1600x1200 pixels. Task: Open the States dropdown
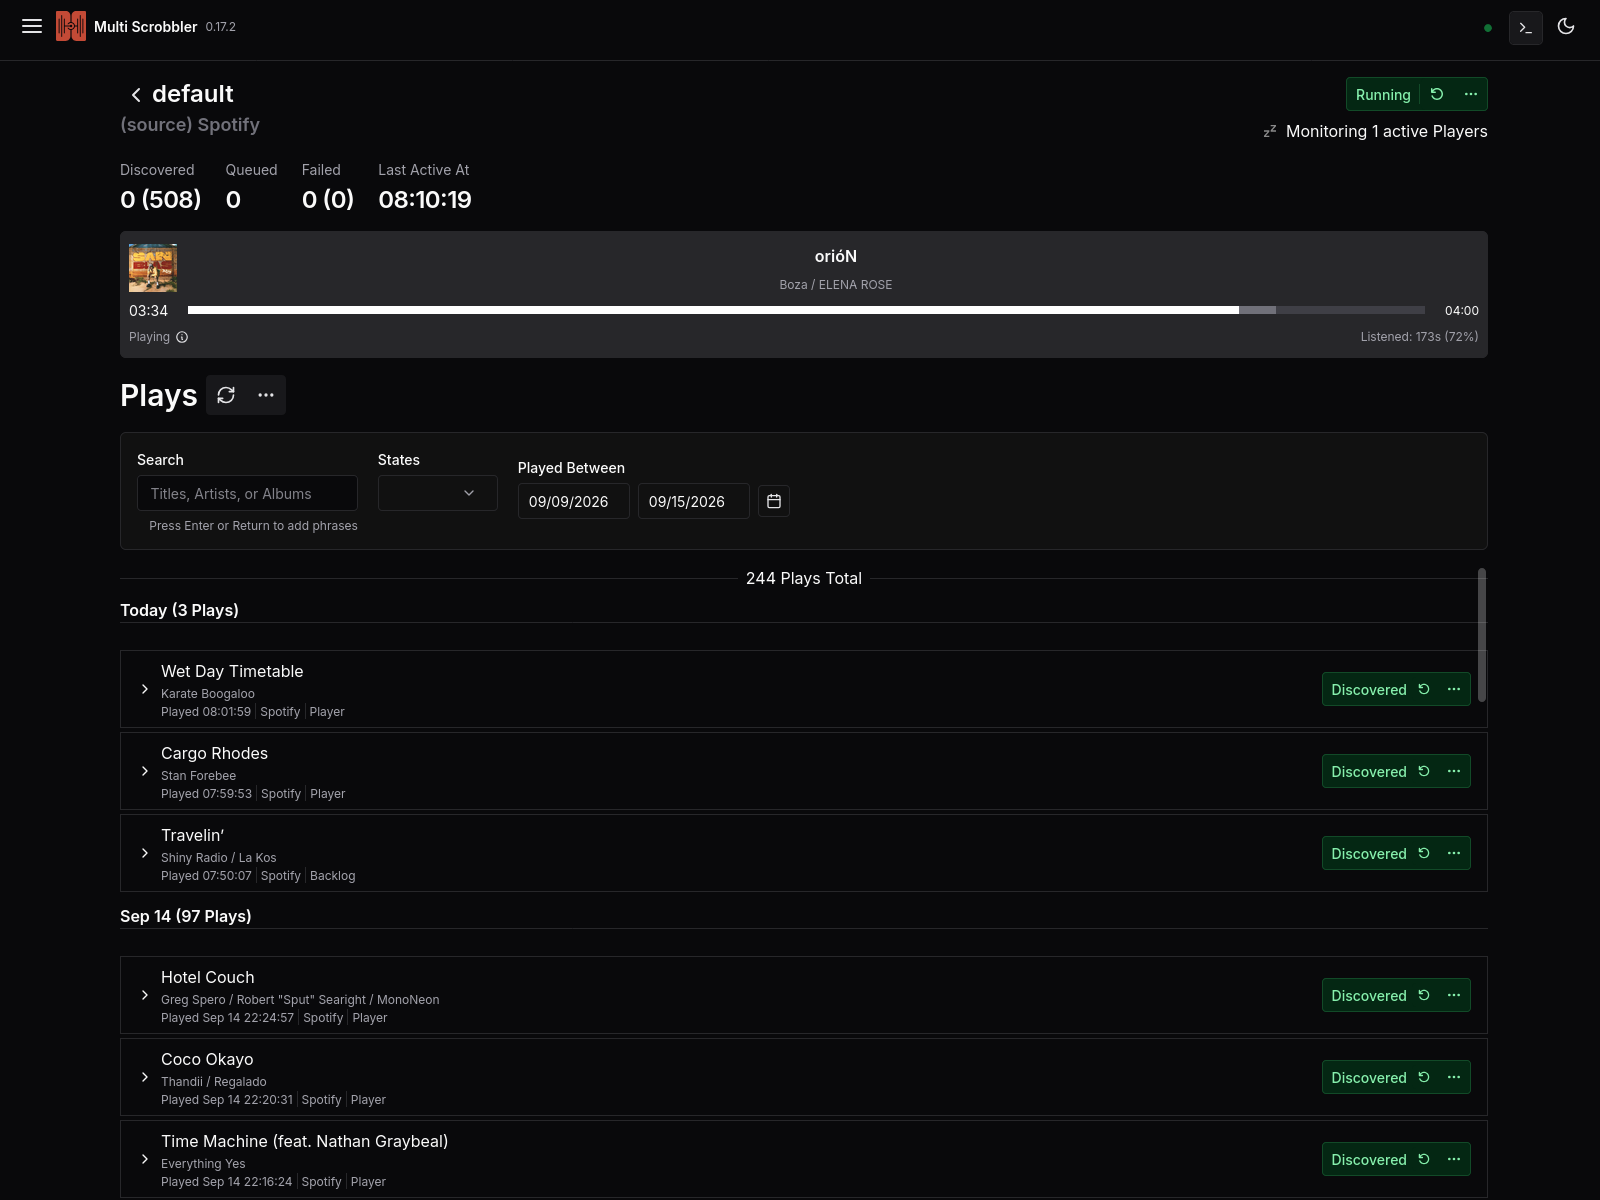[438, 493]
